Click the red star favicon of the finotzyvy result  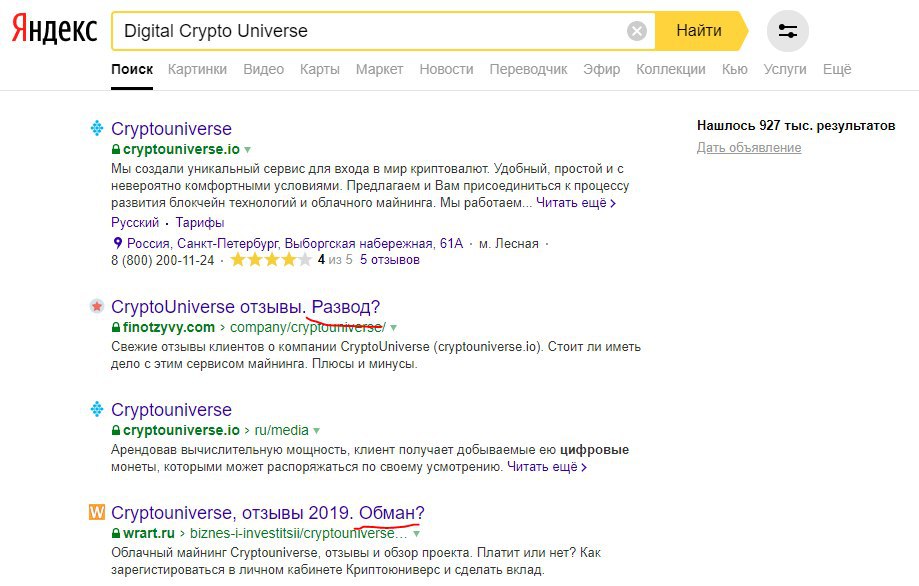pos(97,306)
